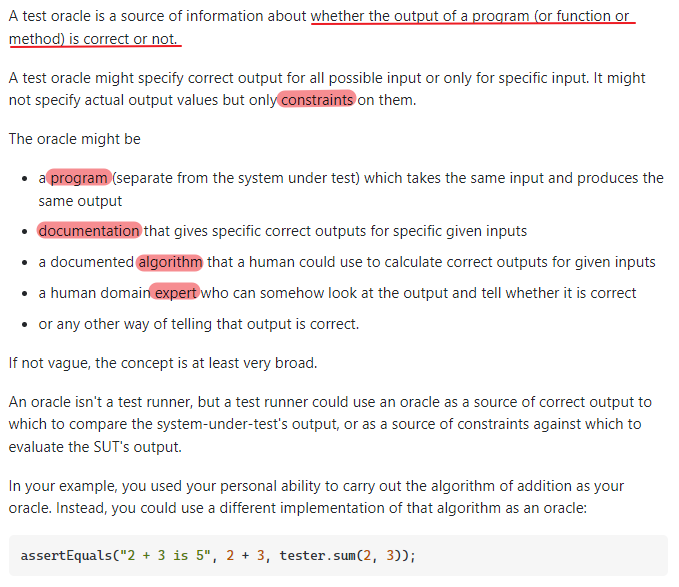Select the highlighted word "documentation"
Image resolution: width=679 pixels, height=587 pixels.
click(x=90, y=231)
